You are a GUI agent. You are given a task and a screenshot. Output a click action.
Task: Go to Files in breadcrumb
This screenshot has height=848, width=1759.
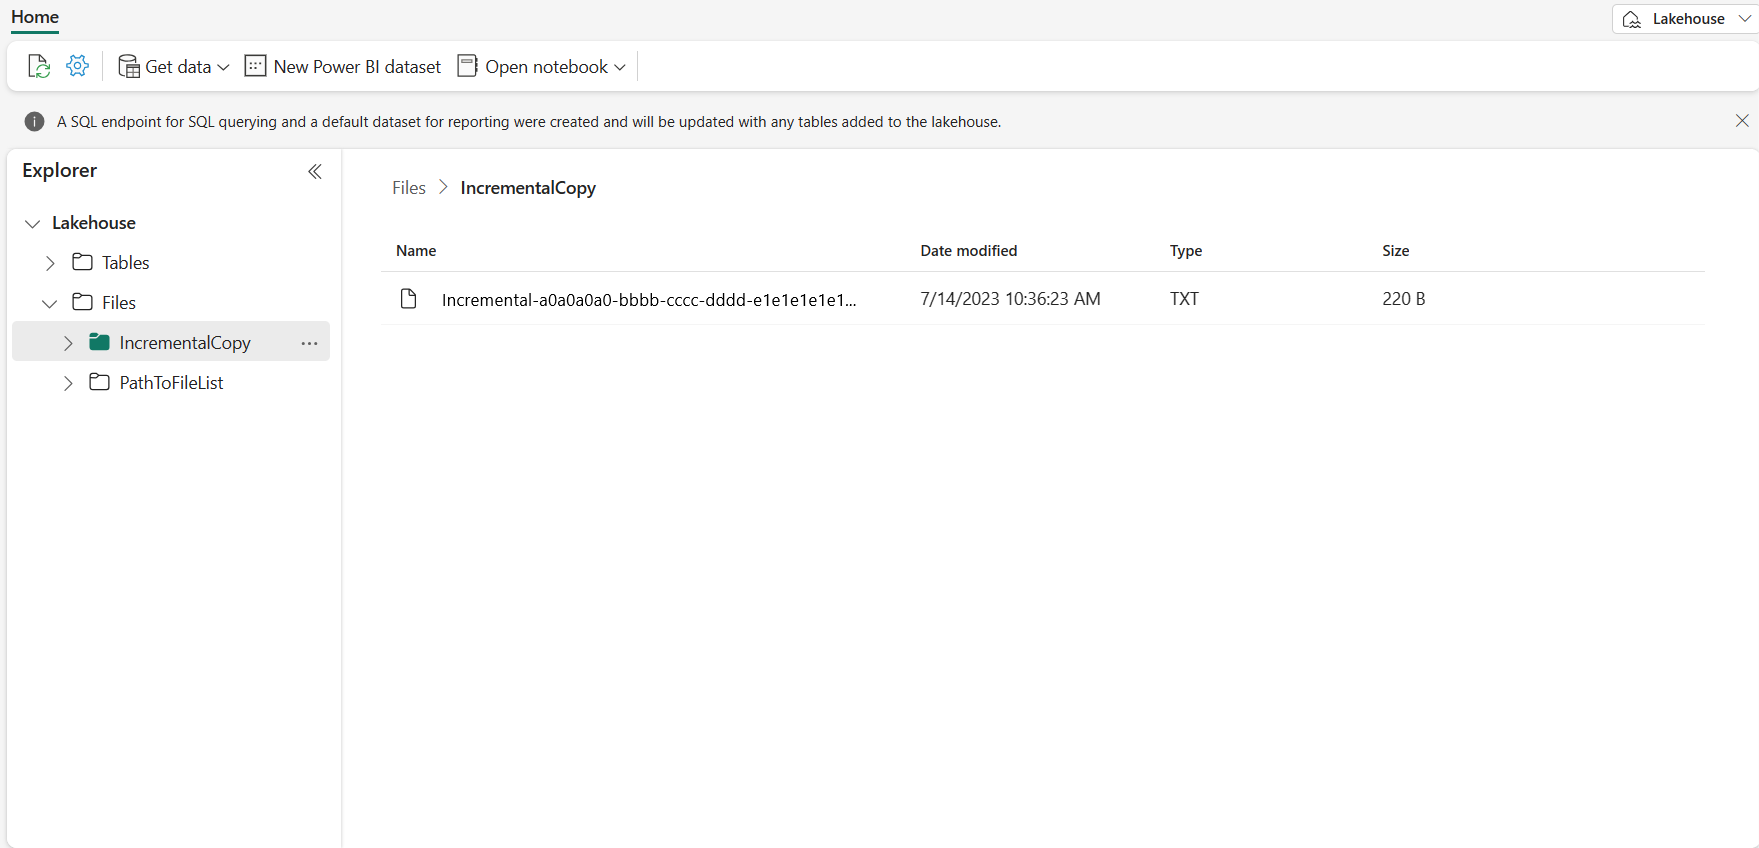click(x=409, y=188)
